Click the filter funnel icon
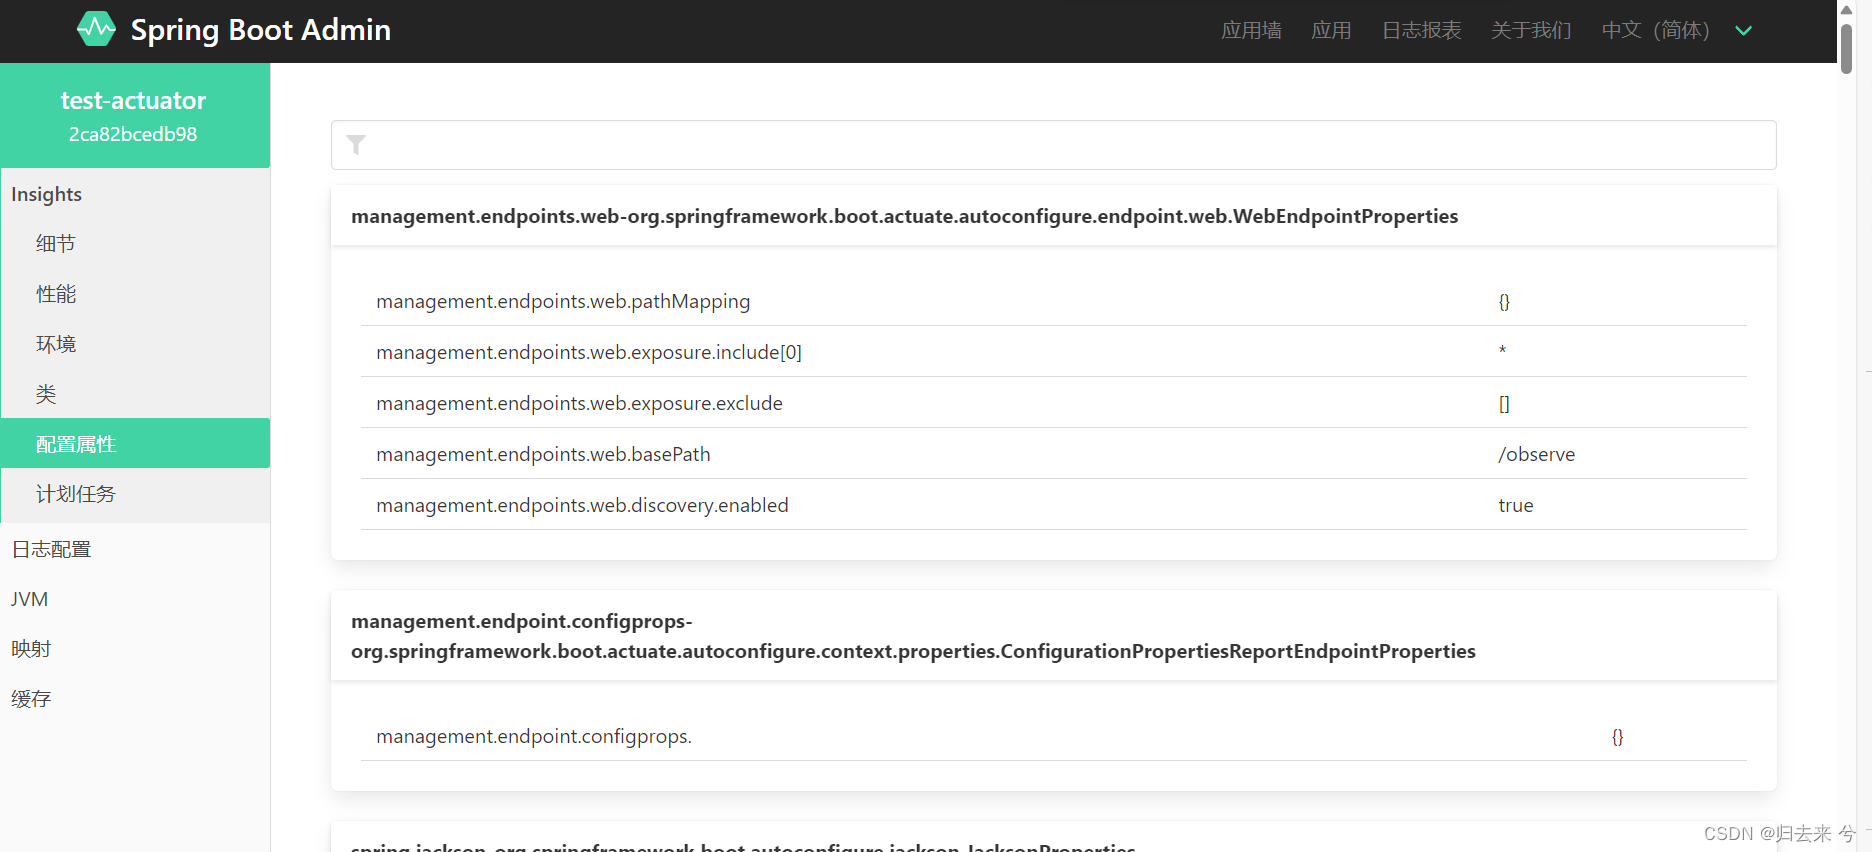 tap(356, 145)
